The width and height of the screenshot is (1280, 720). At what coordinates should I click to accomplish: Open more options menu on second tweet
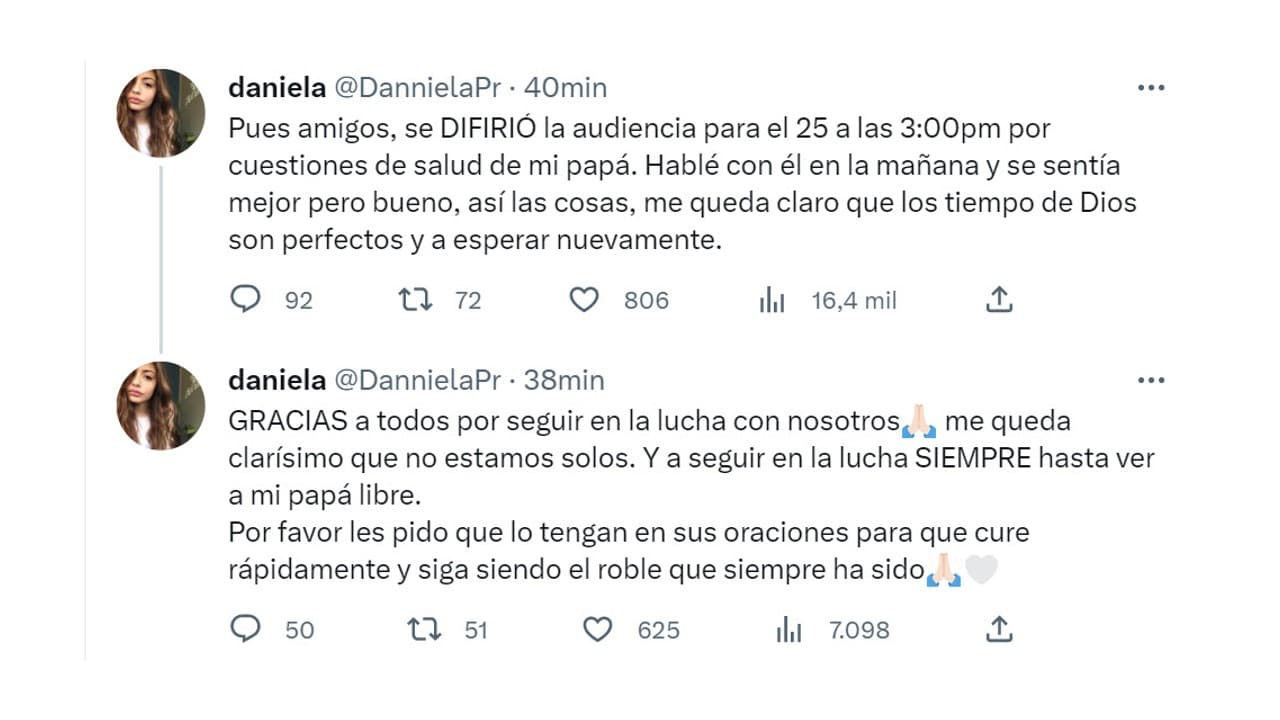click(x=1151, y=381)
